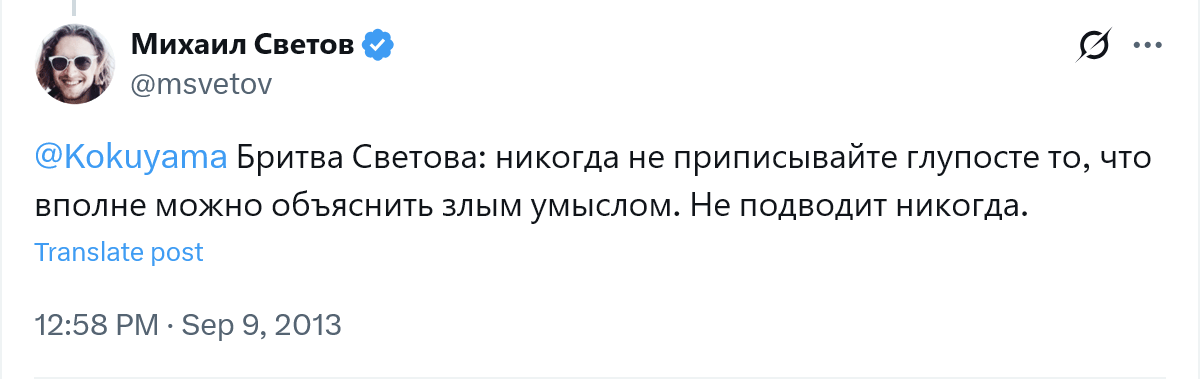Translate this post to English
The width and height of the screenshot is (1200, 379).
point(119,252)
